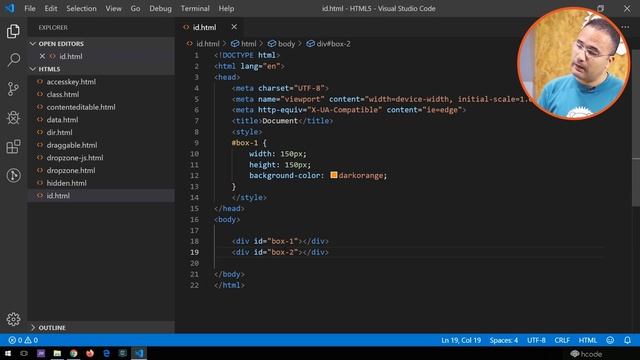Click UTF-8 encoding in status bar
Viewport: 640px width, 360px height.
point(536,340)
